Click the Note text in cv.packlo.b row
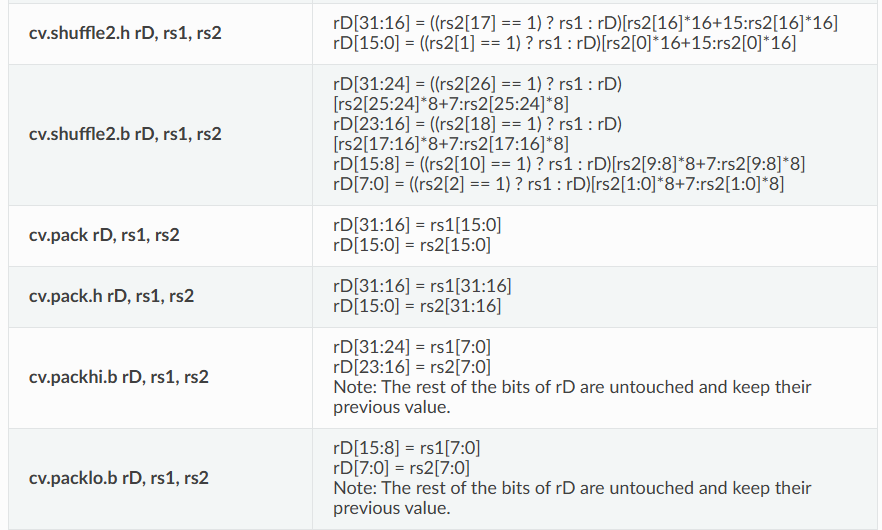The image size is (882, 530). 572,498
